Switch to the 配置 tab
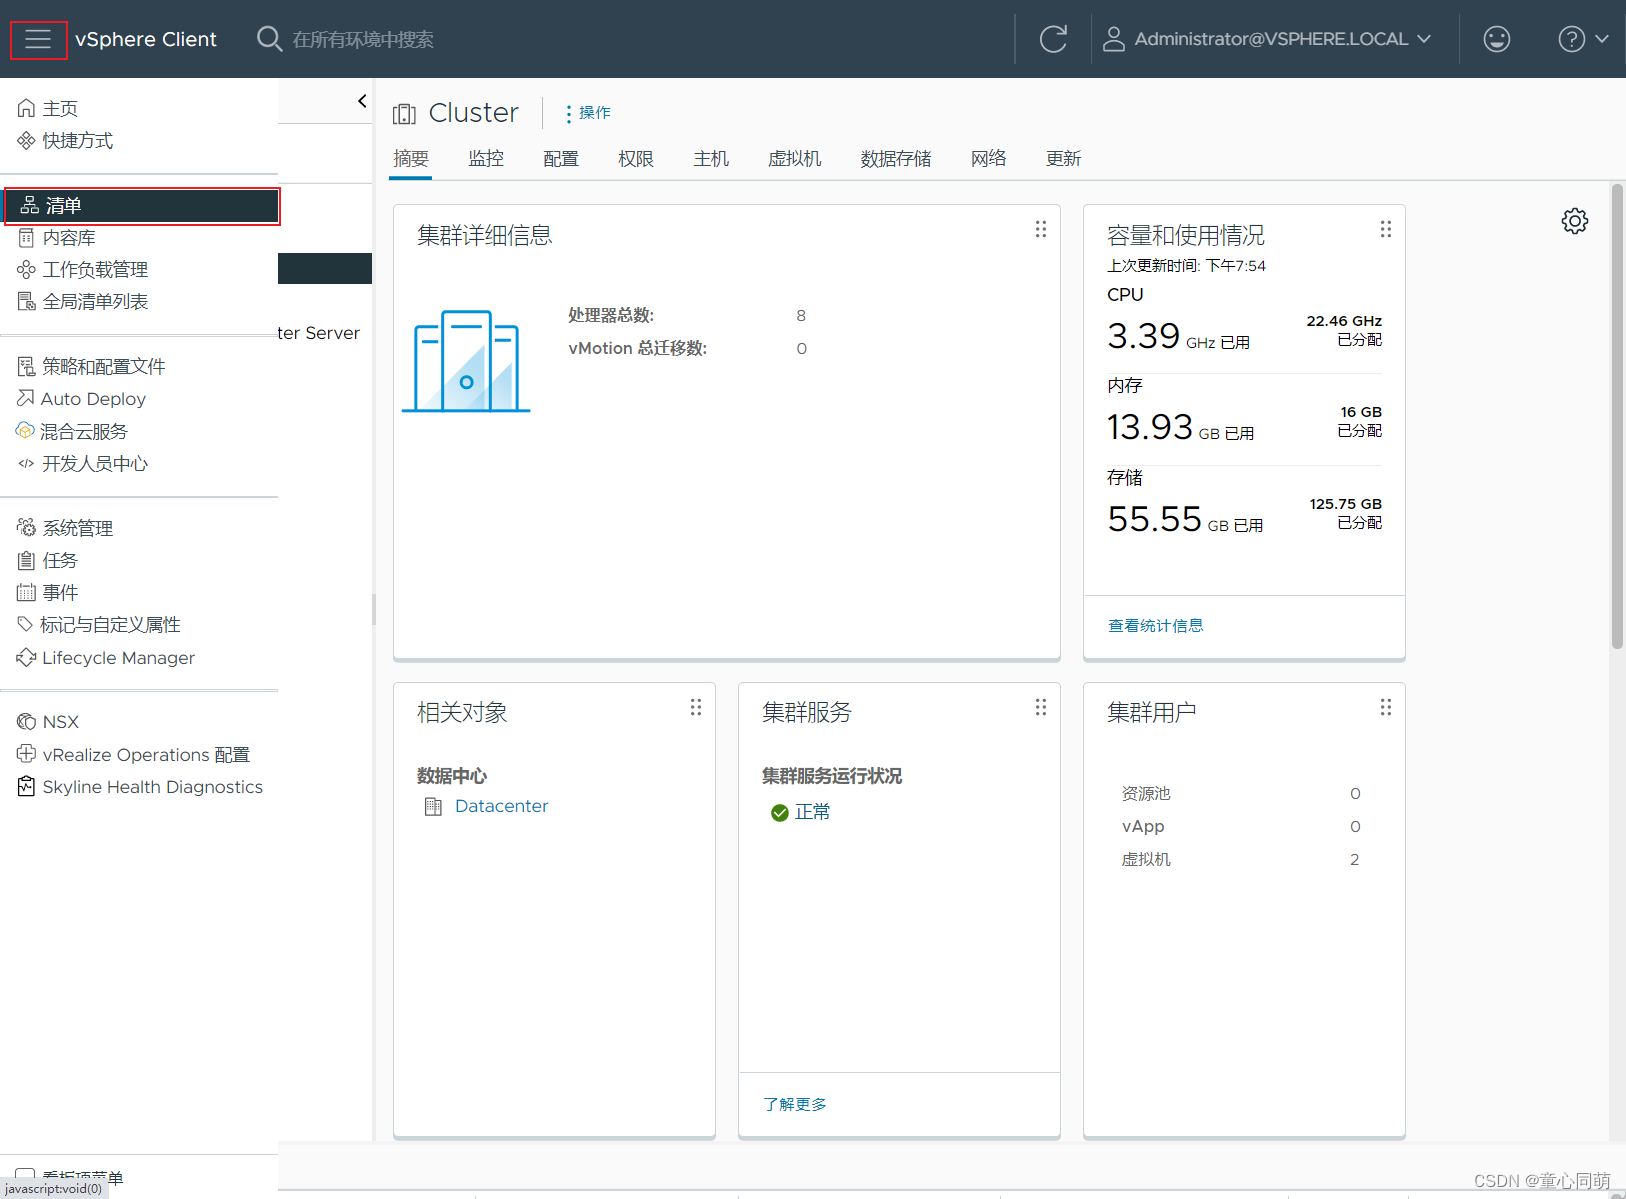The image size is (1626, 1199). (561, 159)
